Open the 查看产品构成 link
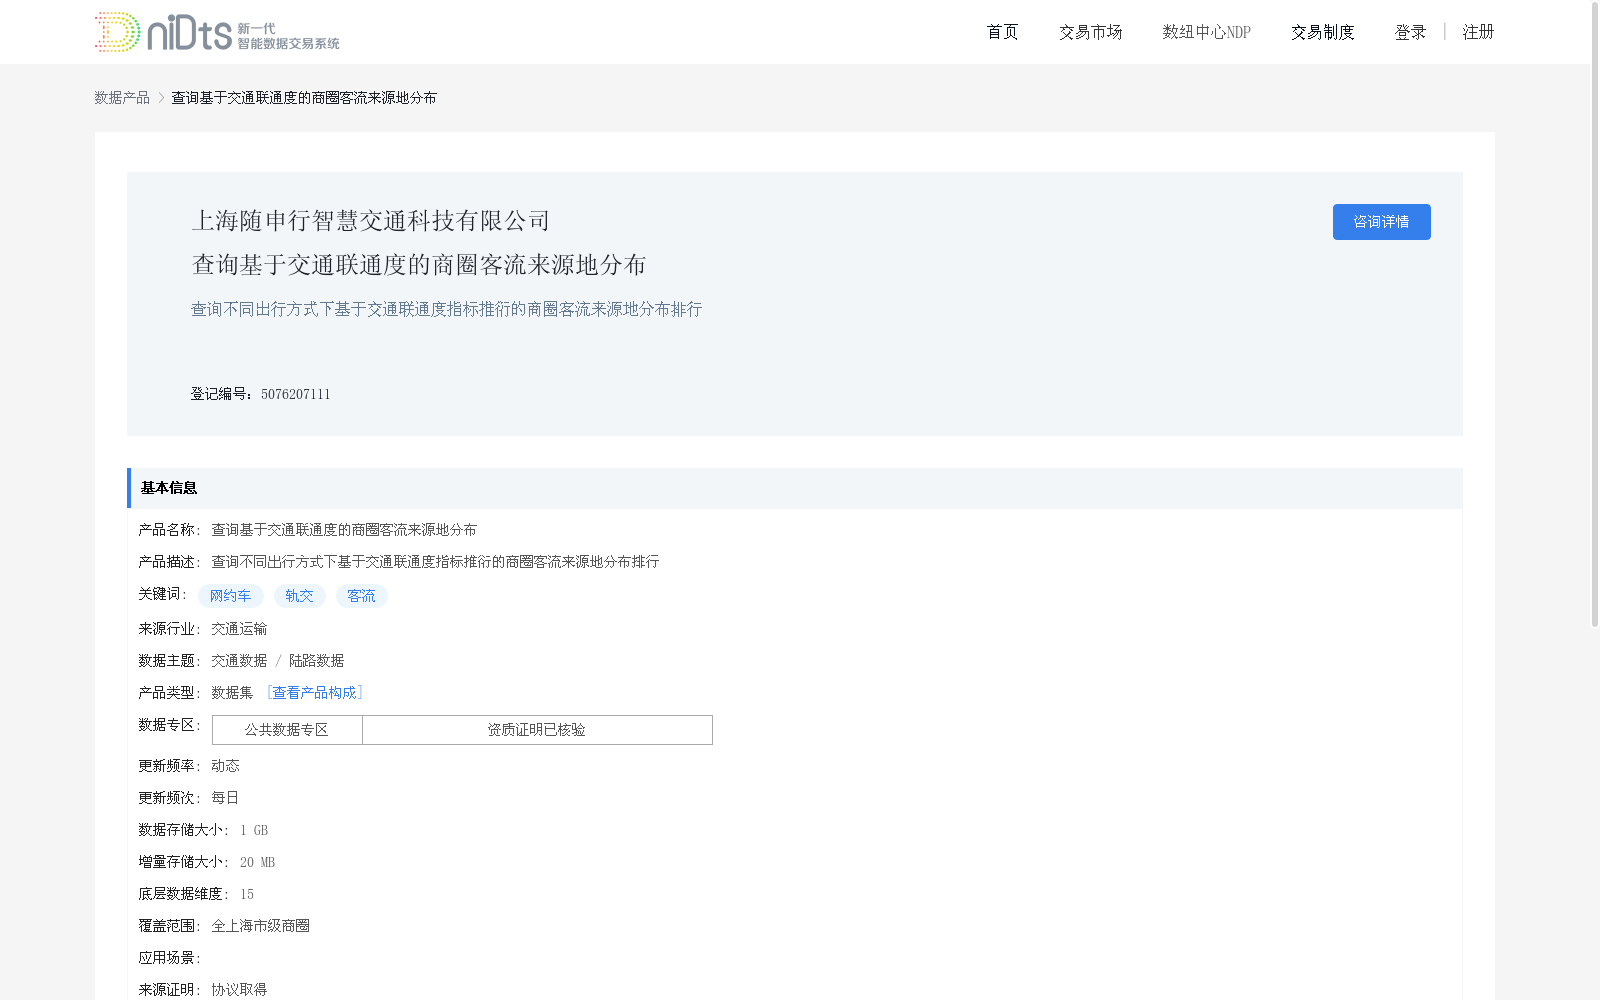This screenshot has width=1600, height=1000. click(314, 693)
